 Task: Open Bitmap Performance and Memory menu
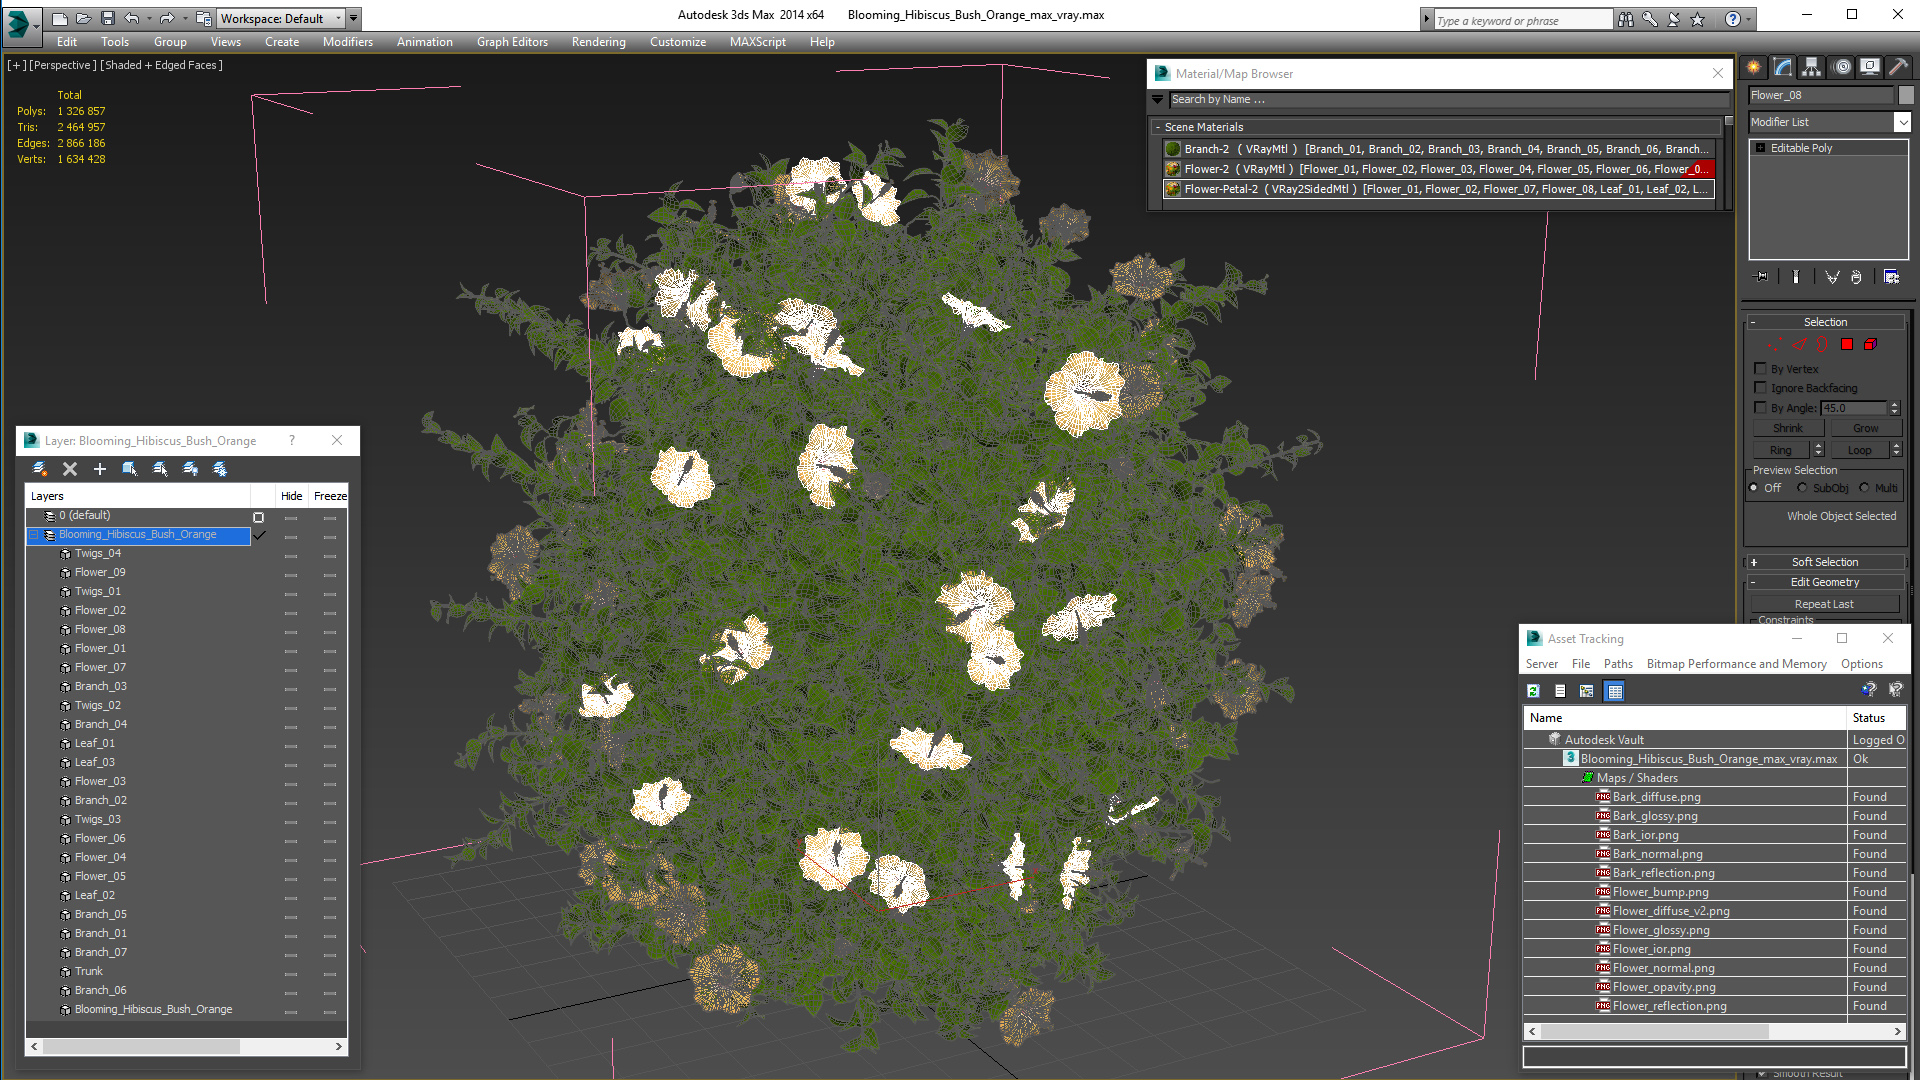[x=1736, y=664]
